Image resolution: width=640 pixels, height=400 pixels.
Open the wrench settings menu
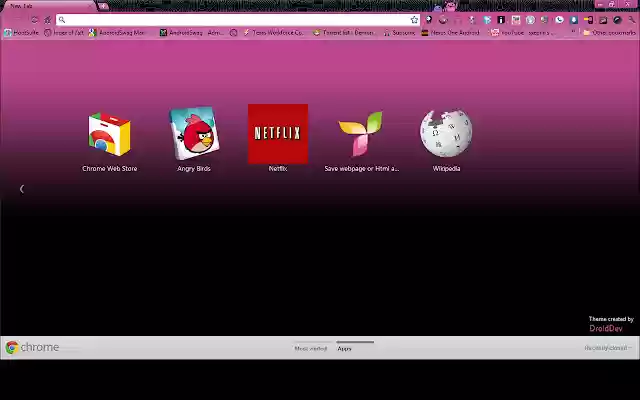click(x=631, y=20)
